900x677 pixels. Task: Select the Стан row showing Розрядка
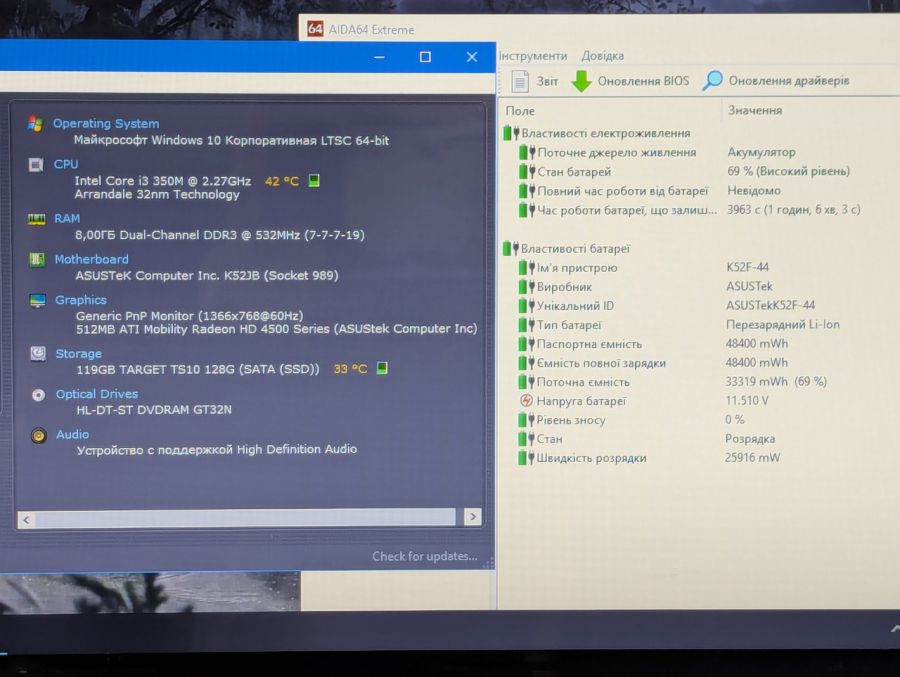pos(700,439)
